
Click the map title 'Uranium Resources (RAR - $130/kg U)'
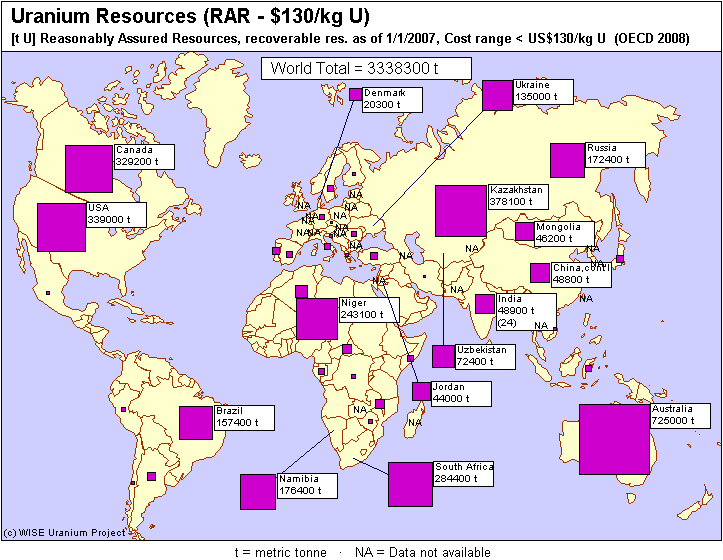click(190, 16)
